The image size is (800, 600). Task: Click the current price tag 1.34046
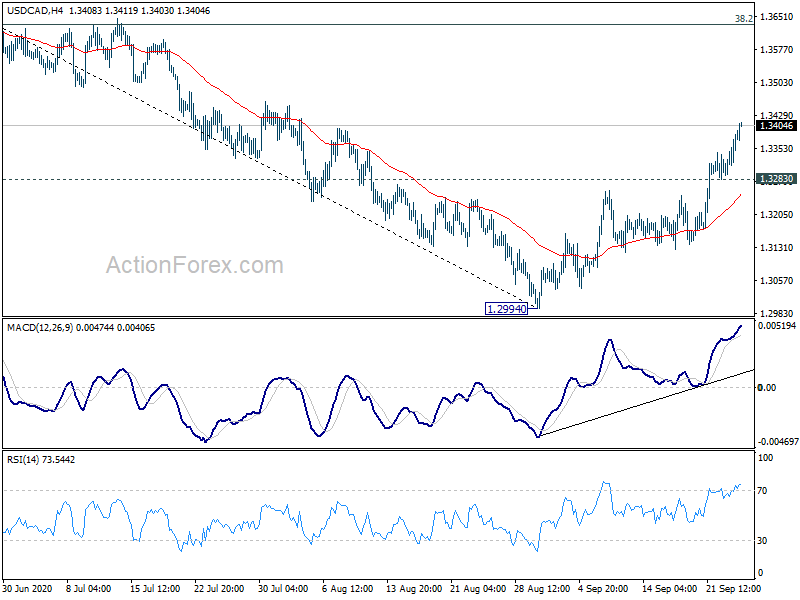tap(776, 126)
